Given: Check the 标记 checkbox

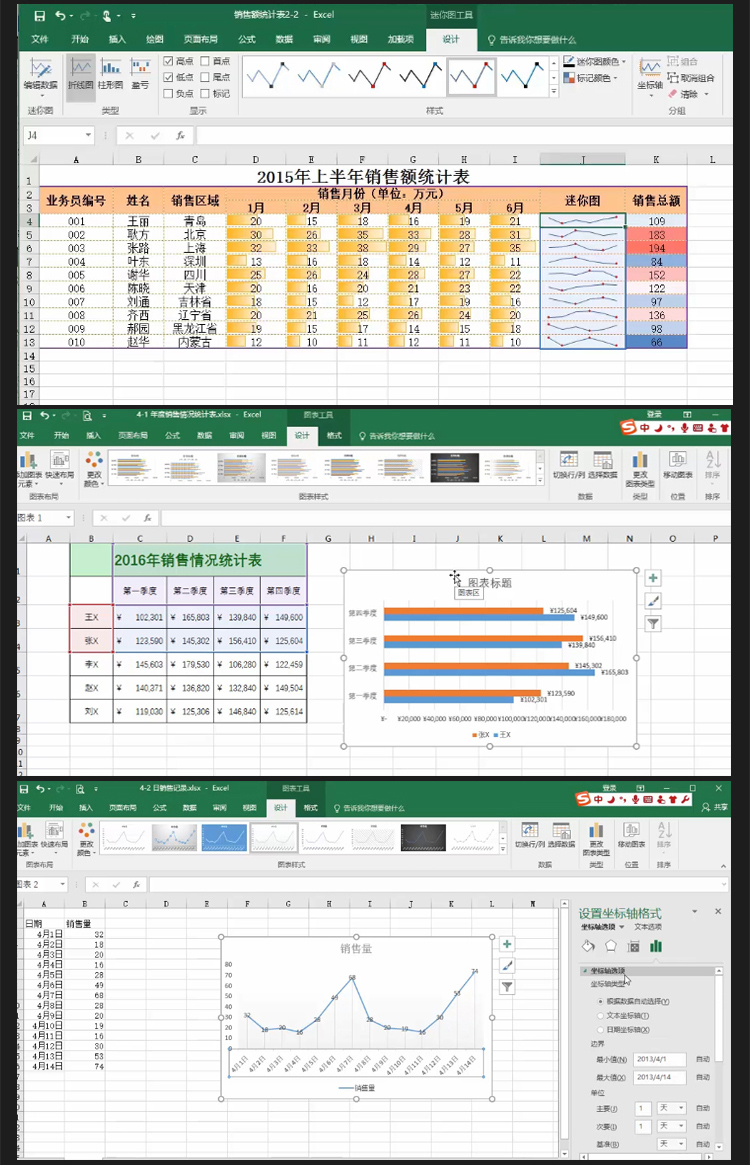Looking at the screenshot, I should click(205, 94).
